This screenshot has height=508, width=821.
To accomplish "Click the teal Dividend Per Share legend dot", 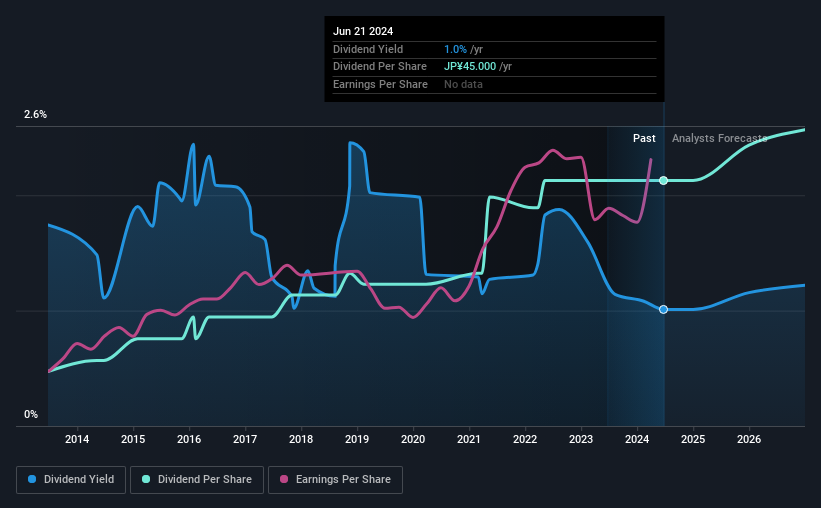I will [146, 479].
